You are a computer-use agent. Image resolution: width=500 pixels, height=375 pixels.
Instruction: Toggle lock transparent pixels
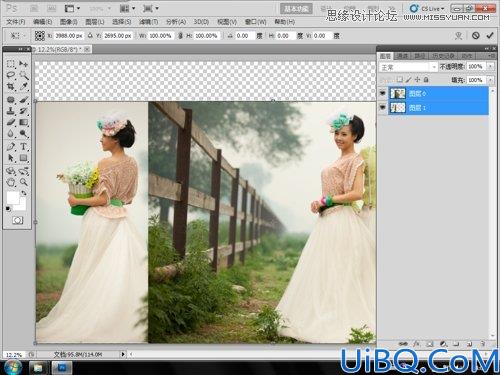[x=400, y=80]
